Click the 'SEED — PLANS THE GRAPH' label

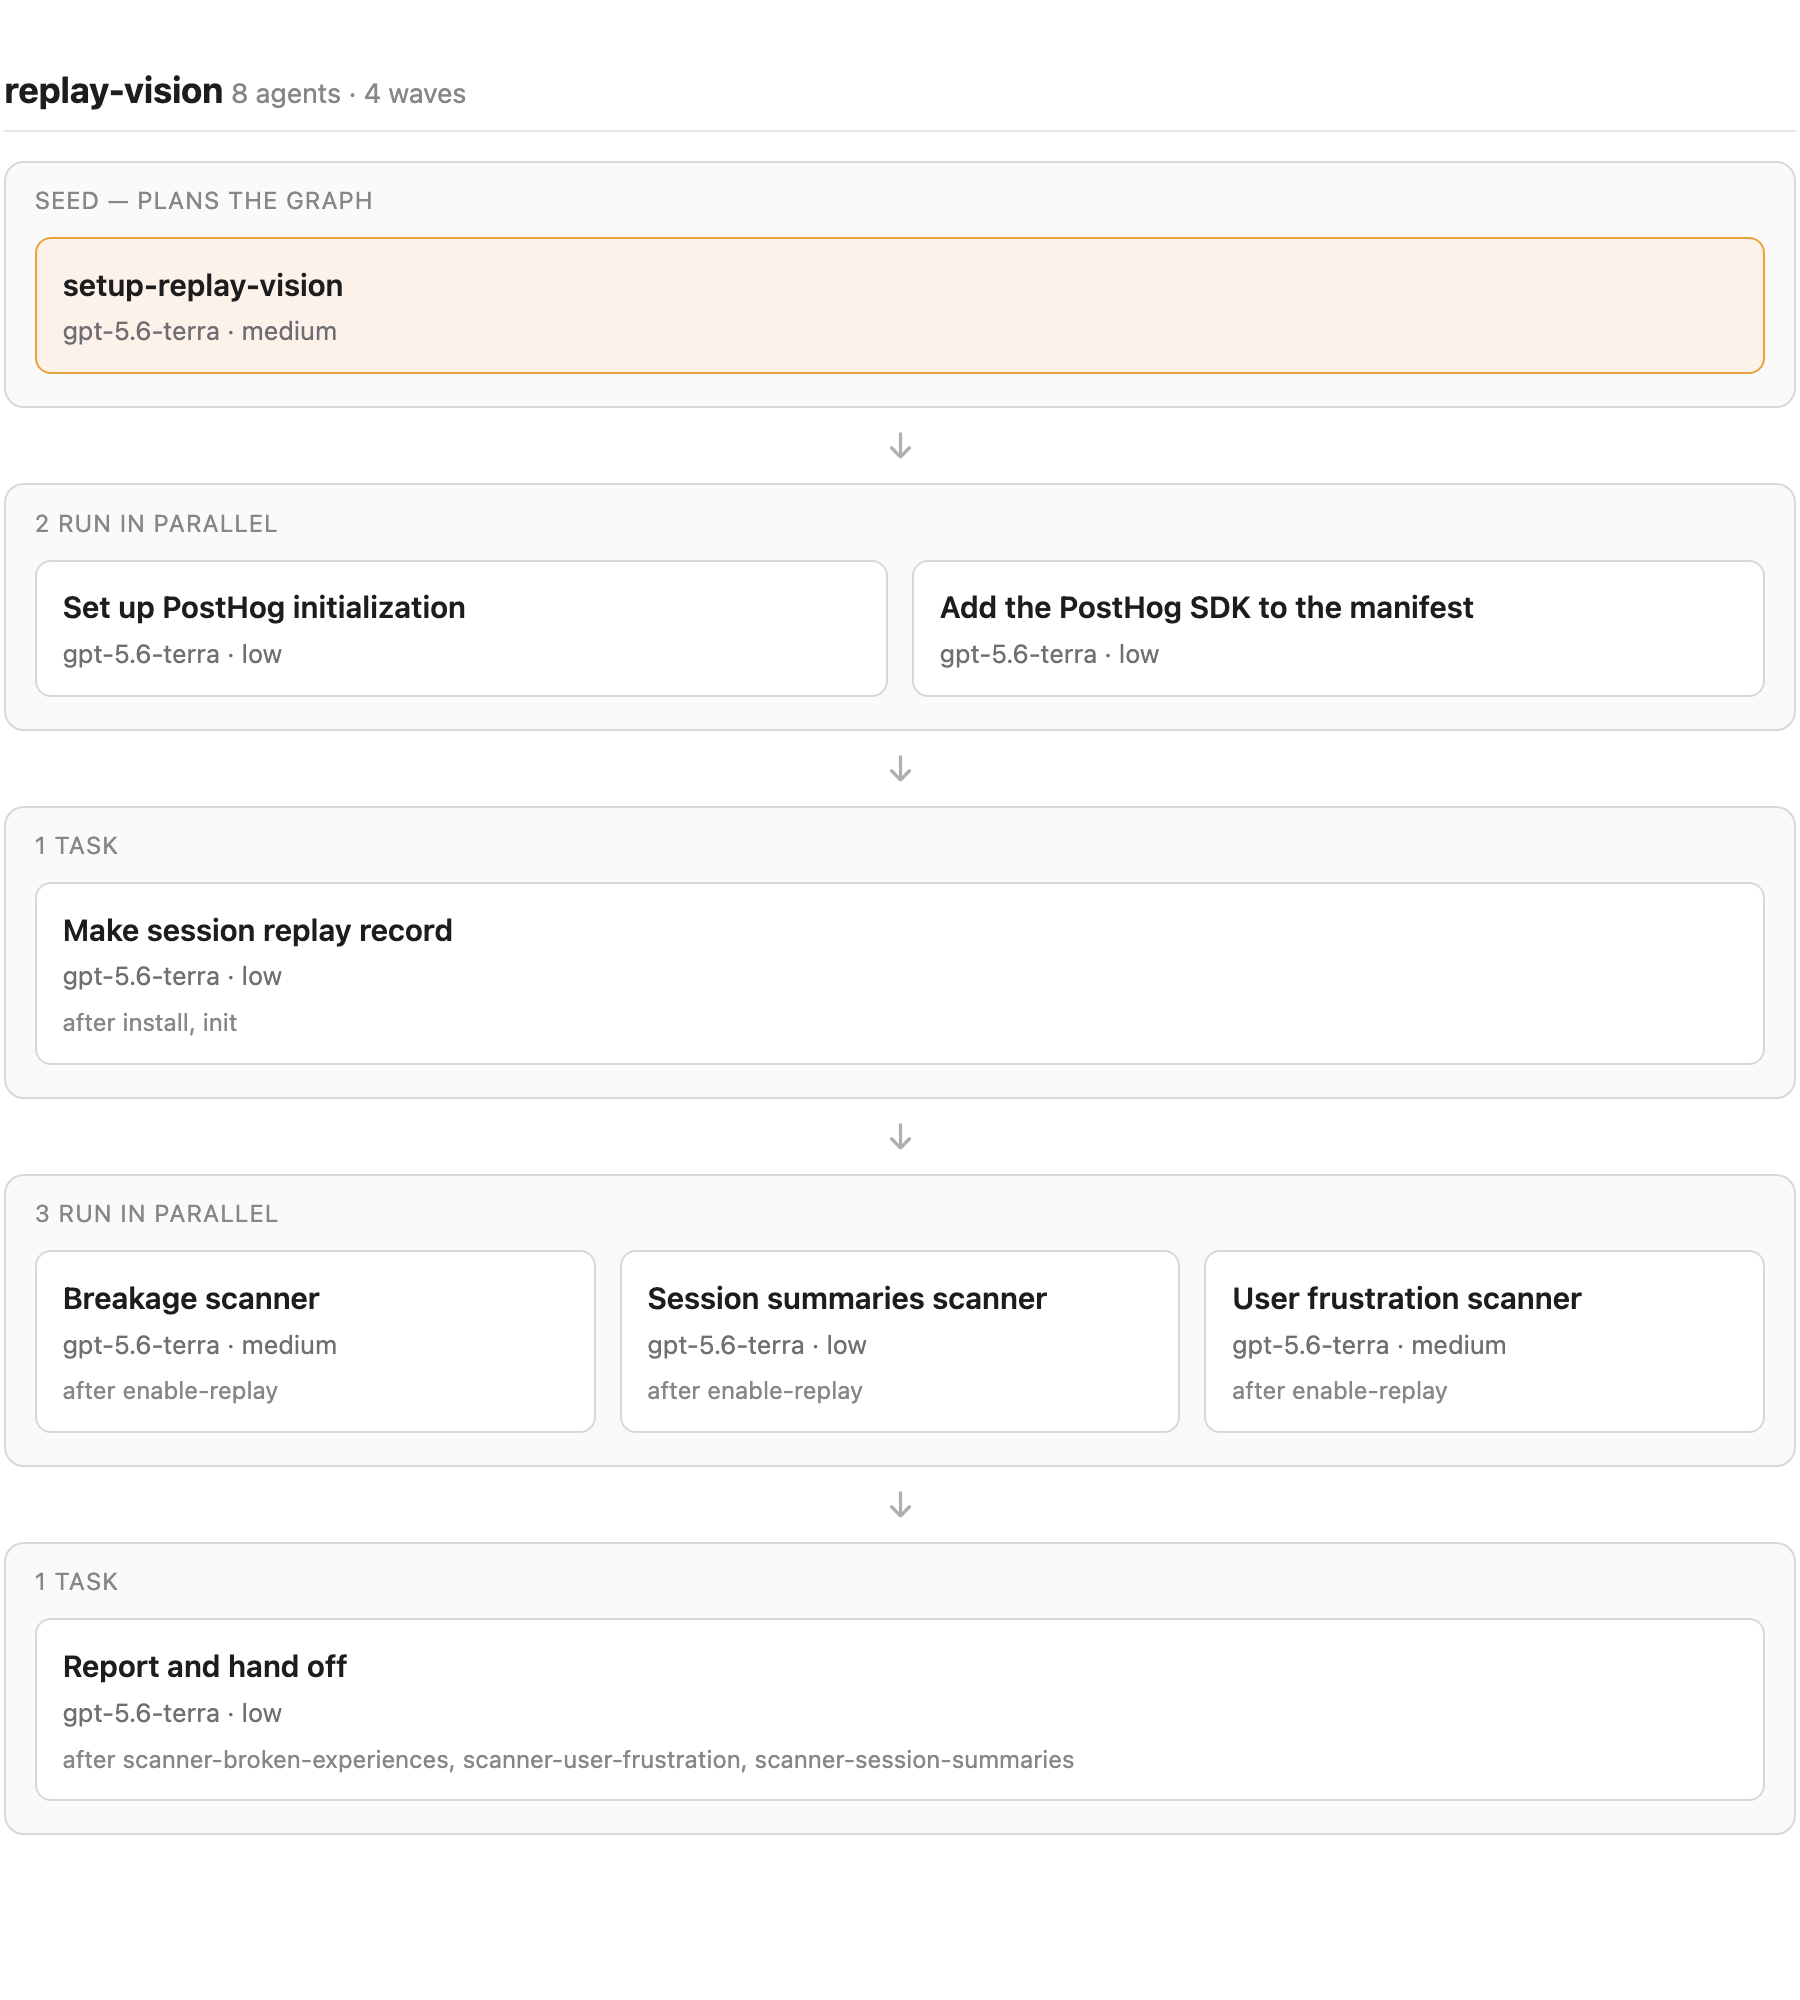[204, 201]
